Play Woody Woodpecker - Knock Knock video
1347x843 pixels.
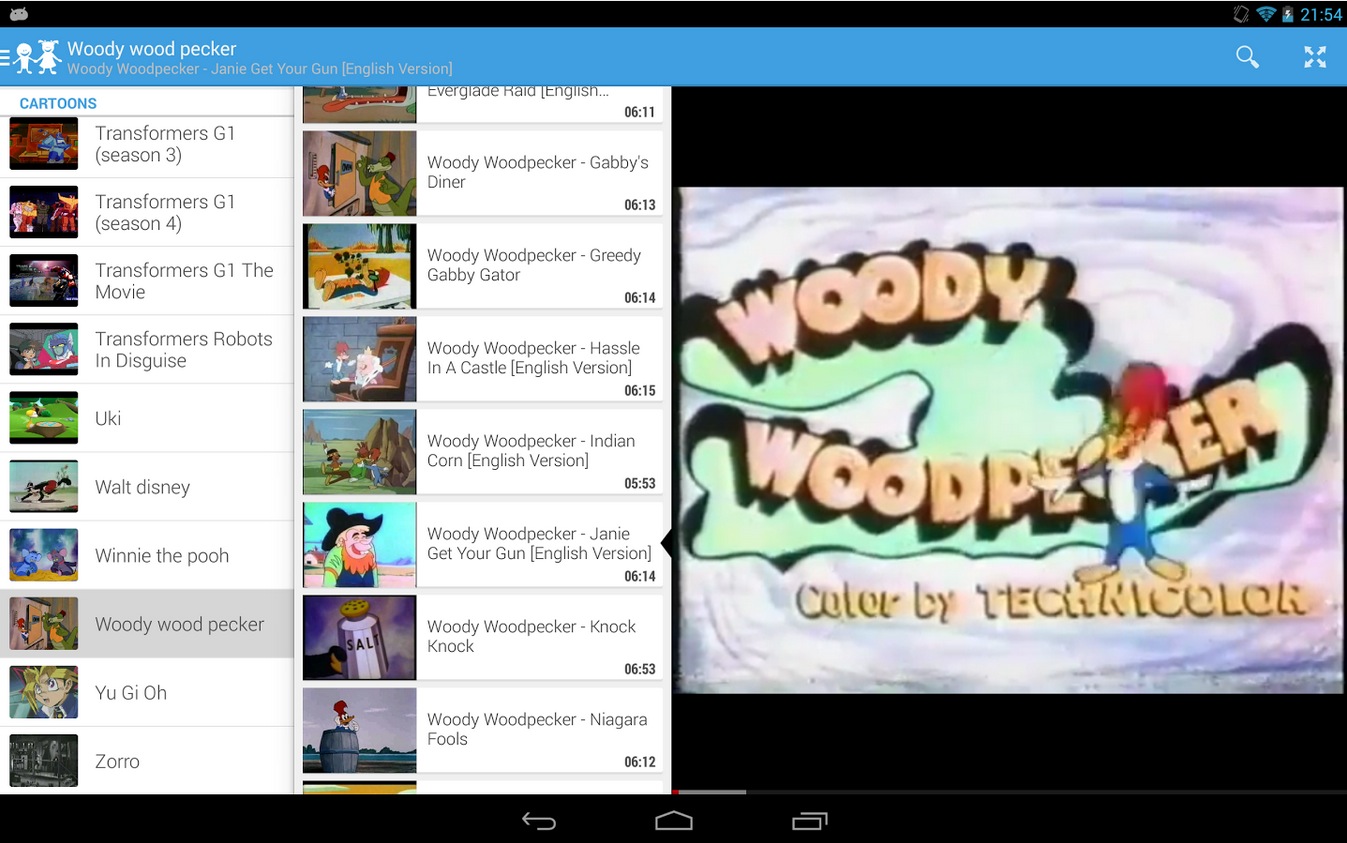538,637
